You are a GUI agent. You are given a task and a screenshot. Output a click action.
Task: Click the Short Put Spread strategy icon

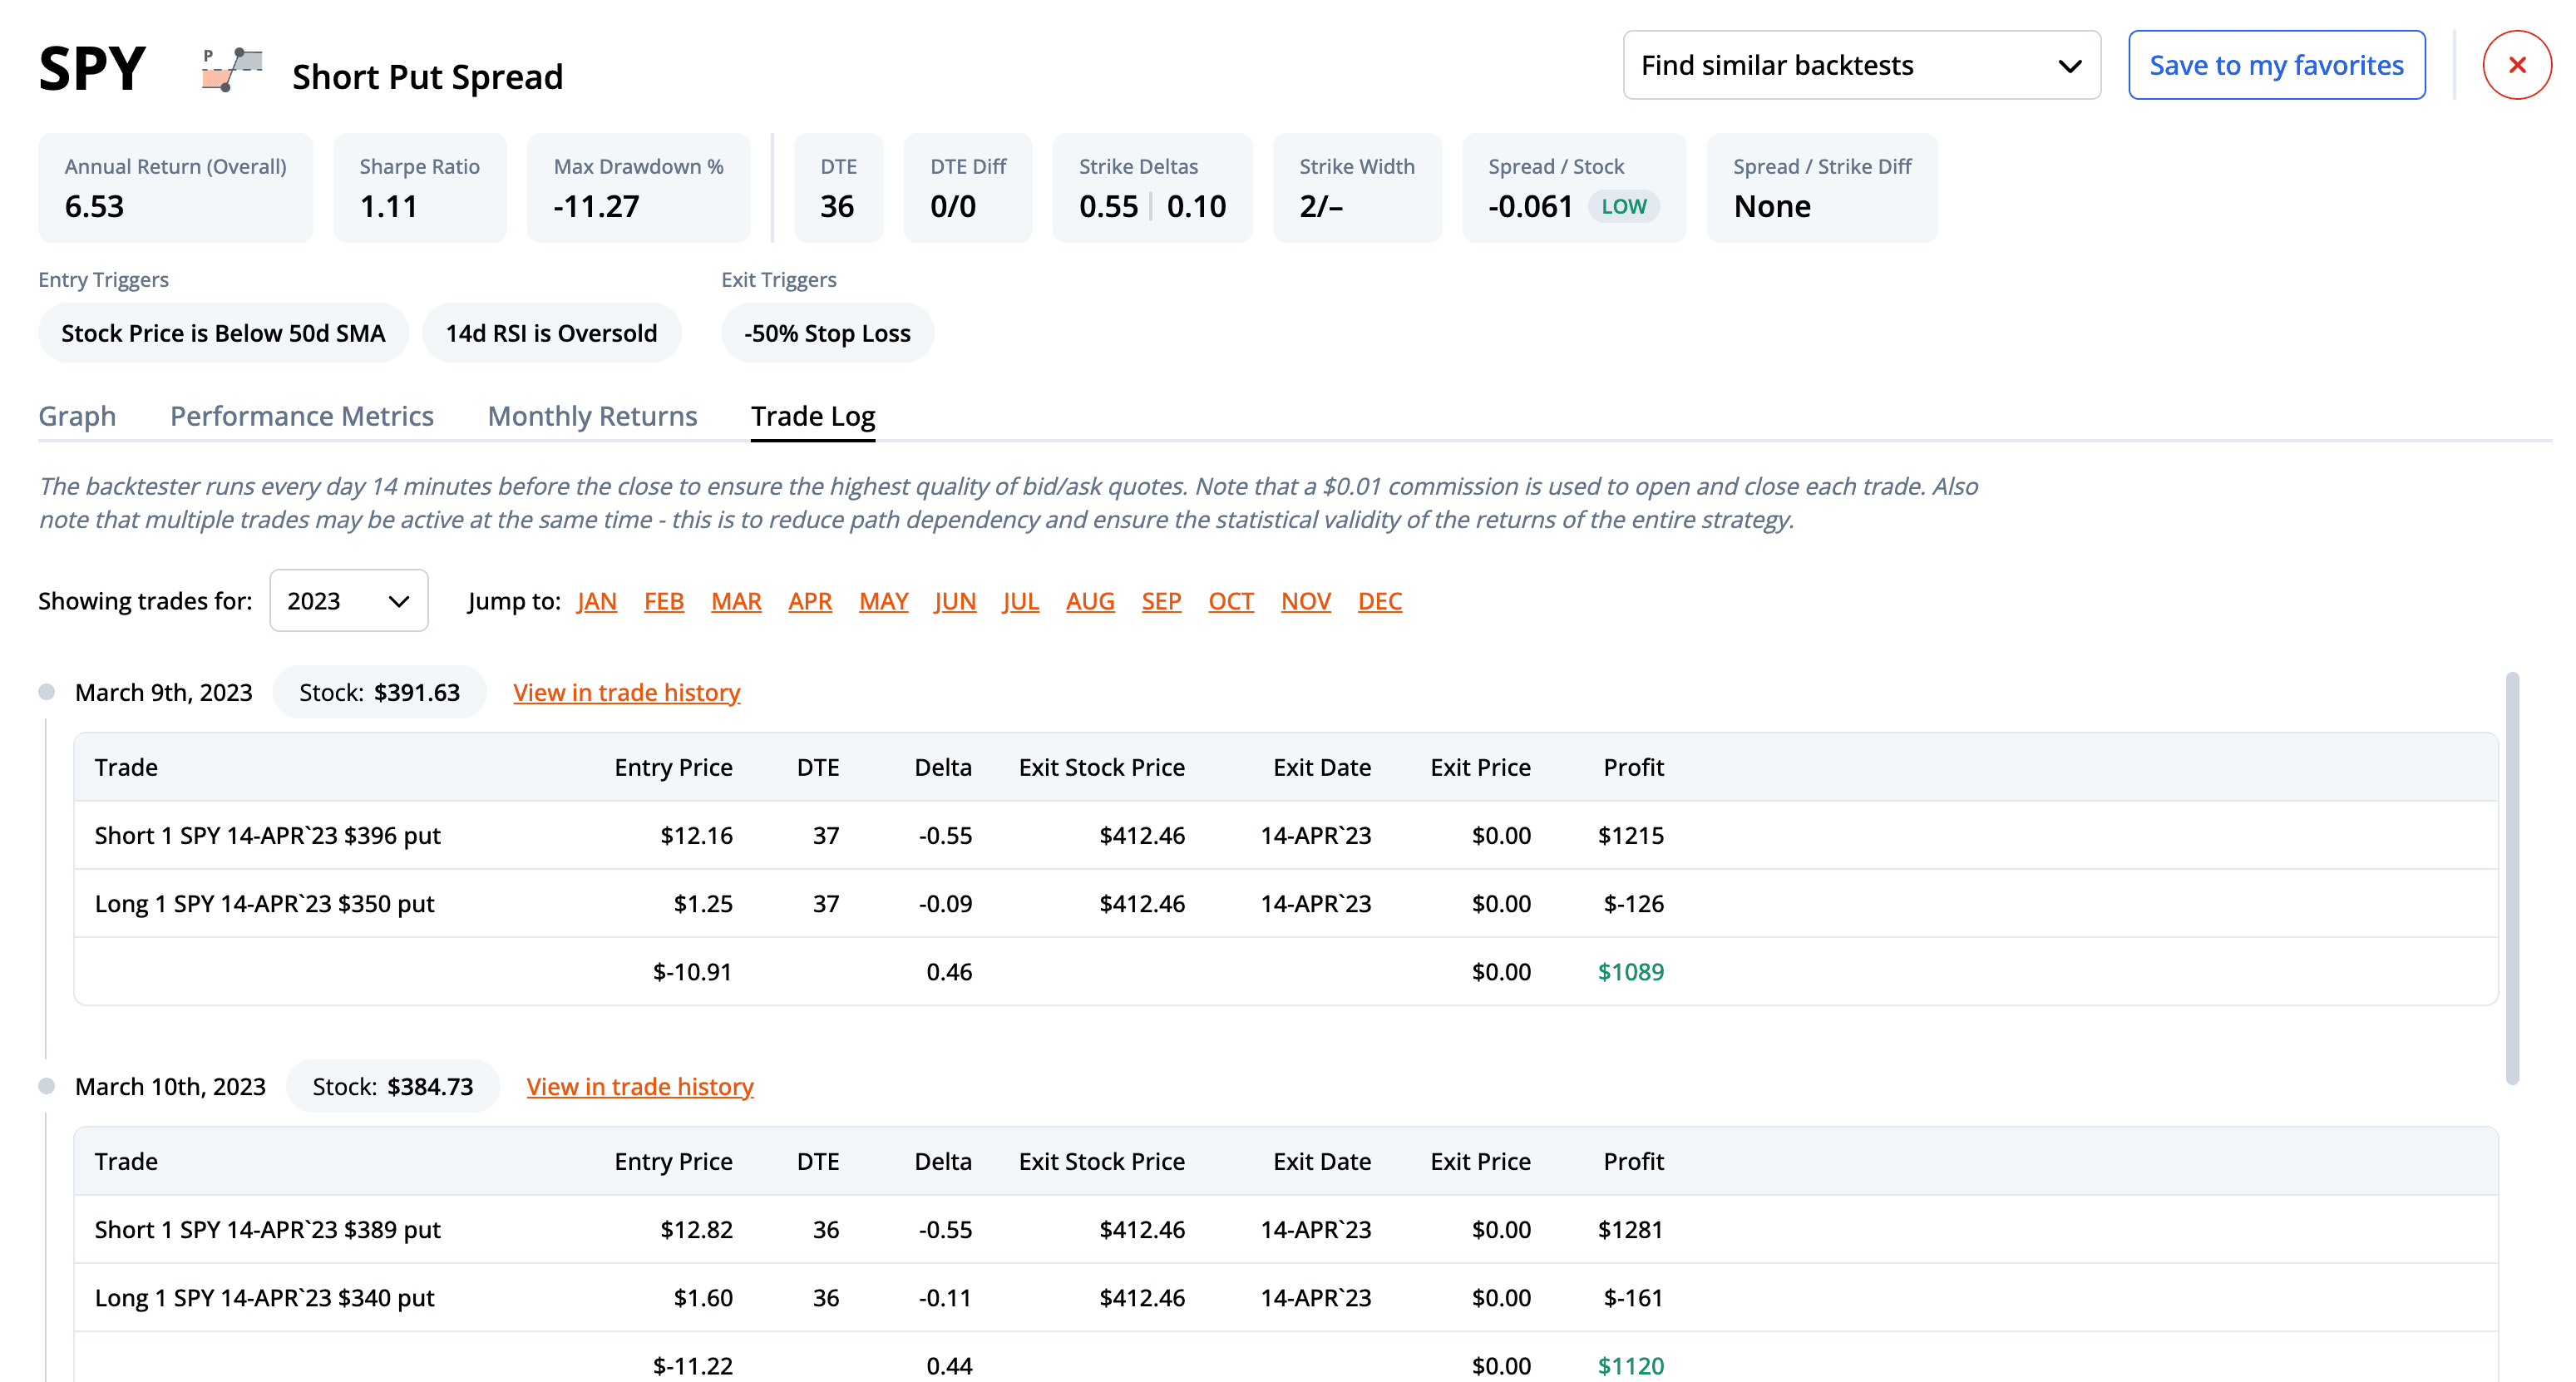[x=232, y=69]
